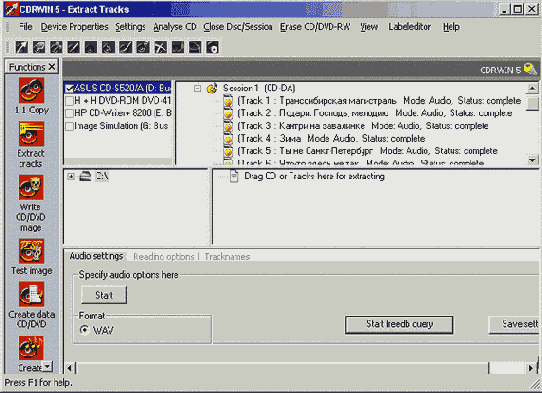542x393 pixels.
Task: Switch to the Tracknames tab
Action: 227,257
